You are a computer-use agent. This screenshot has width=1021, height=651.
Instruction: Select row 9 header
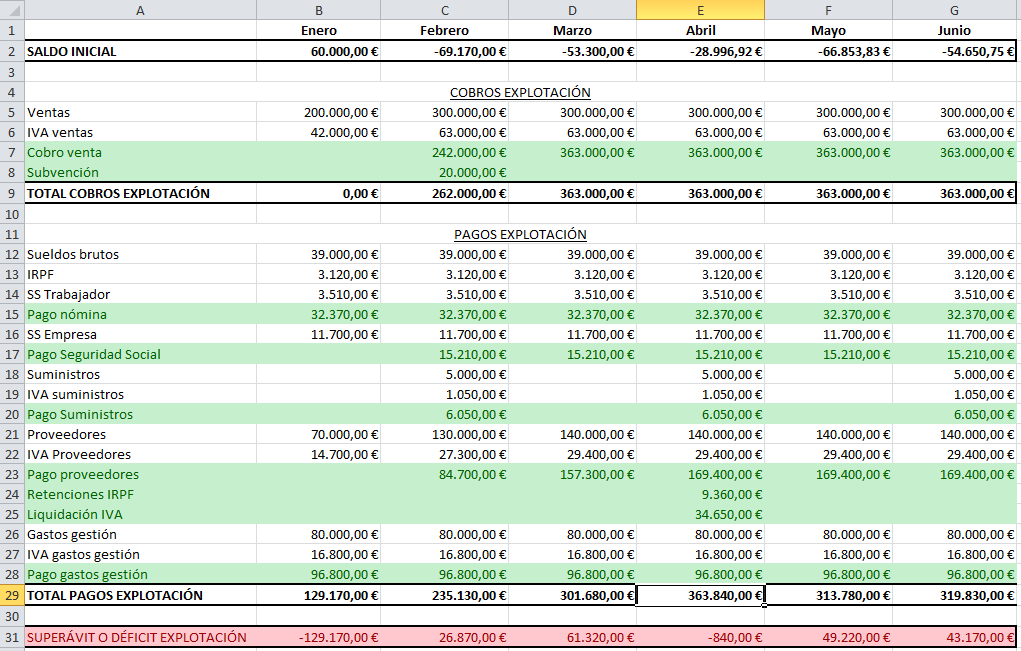(12, 193)
